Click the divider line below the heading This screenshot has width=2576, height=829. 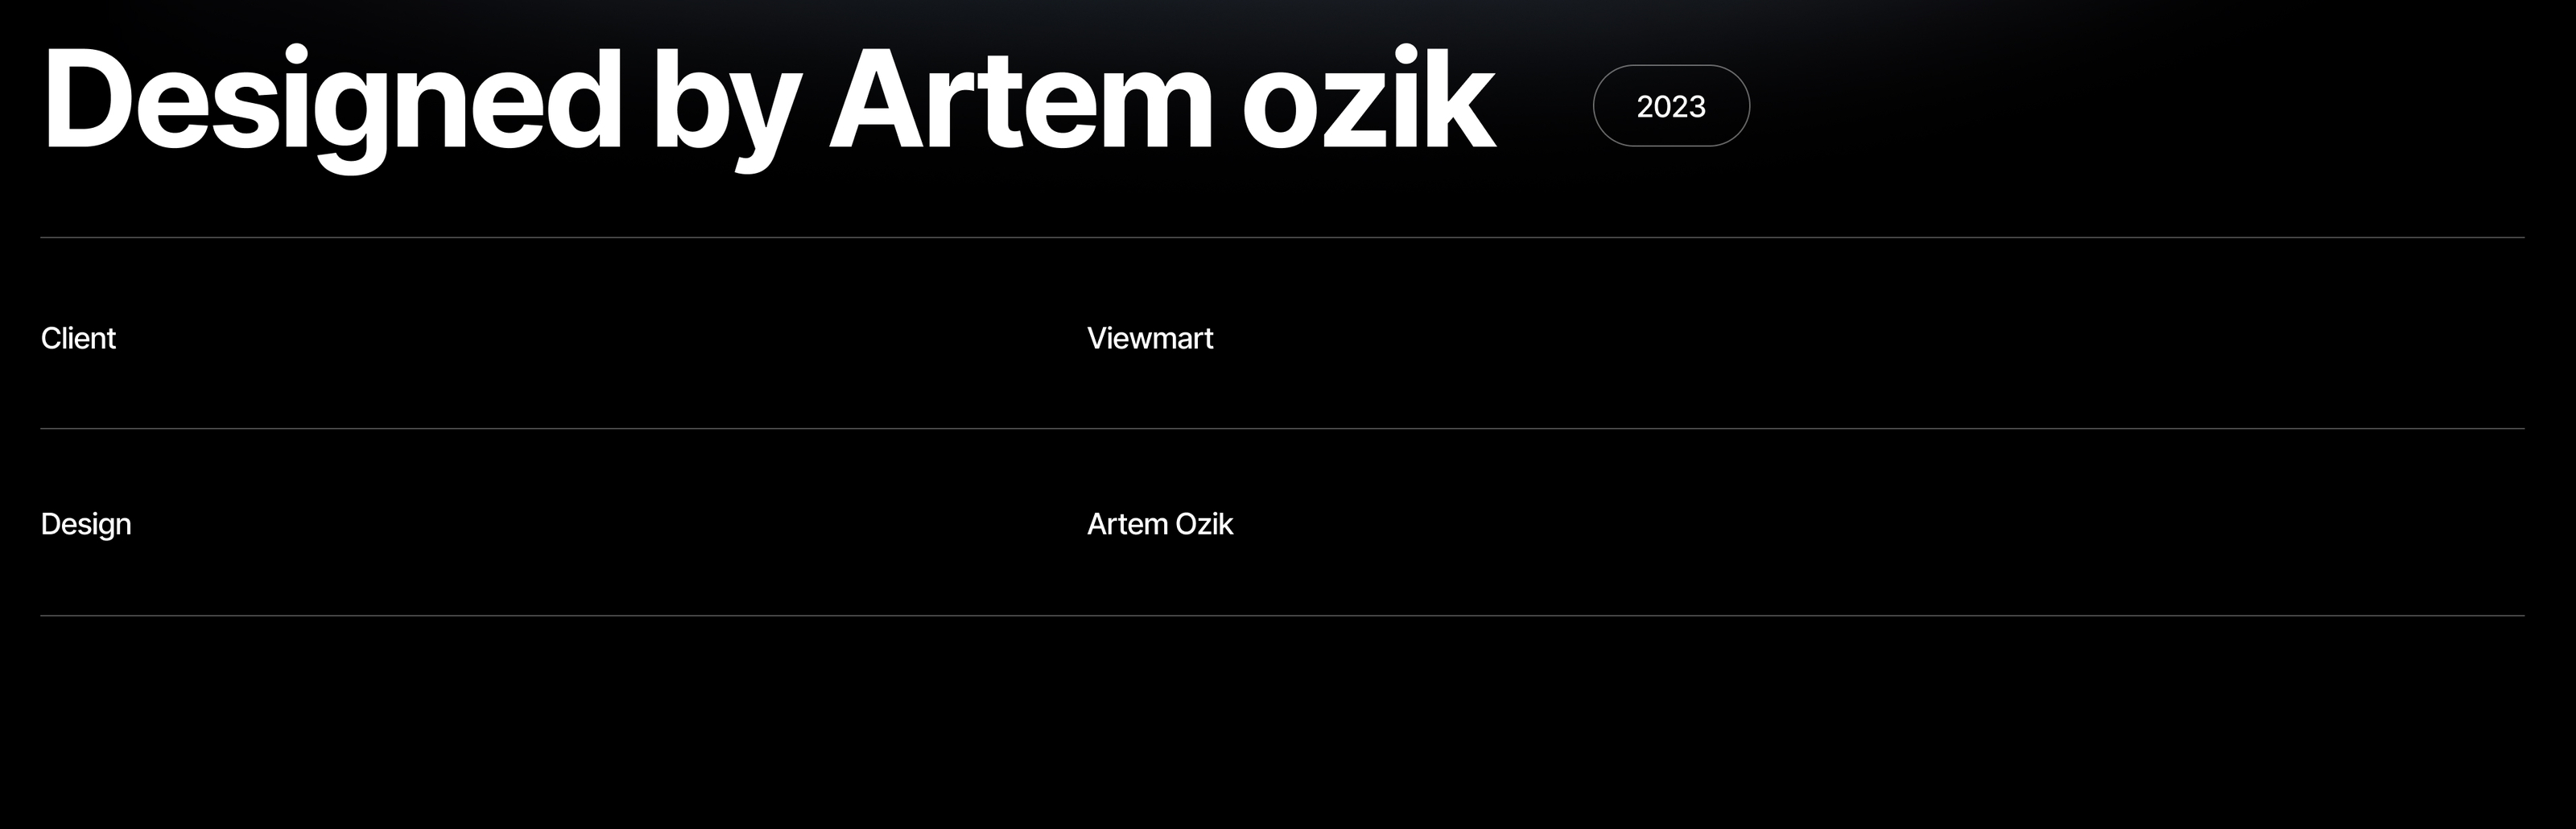tap(1282, 237)
